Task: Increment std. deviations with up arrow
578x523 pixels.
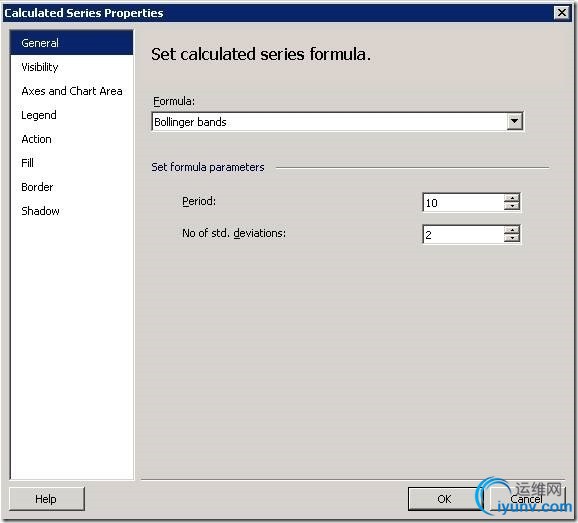Action: [512, 230]
